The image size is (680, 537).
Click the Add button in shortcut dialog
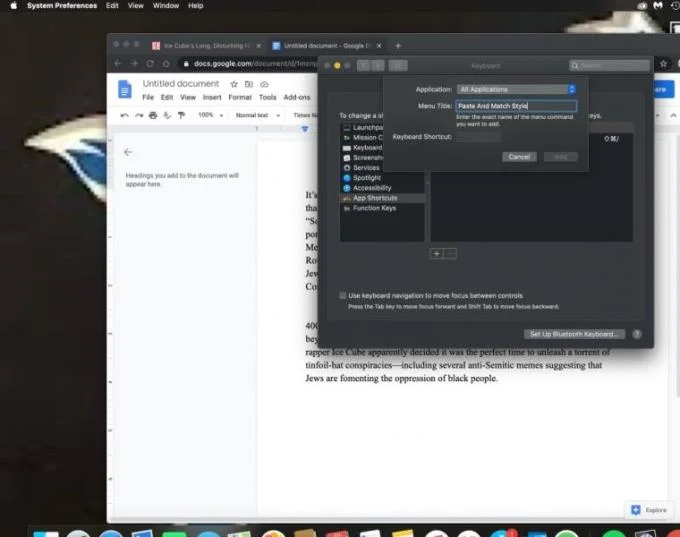(560, 157)
